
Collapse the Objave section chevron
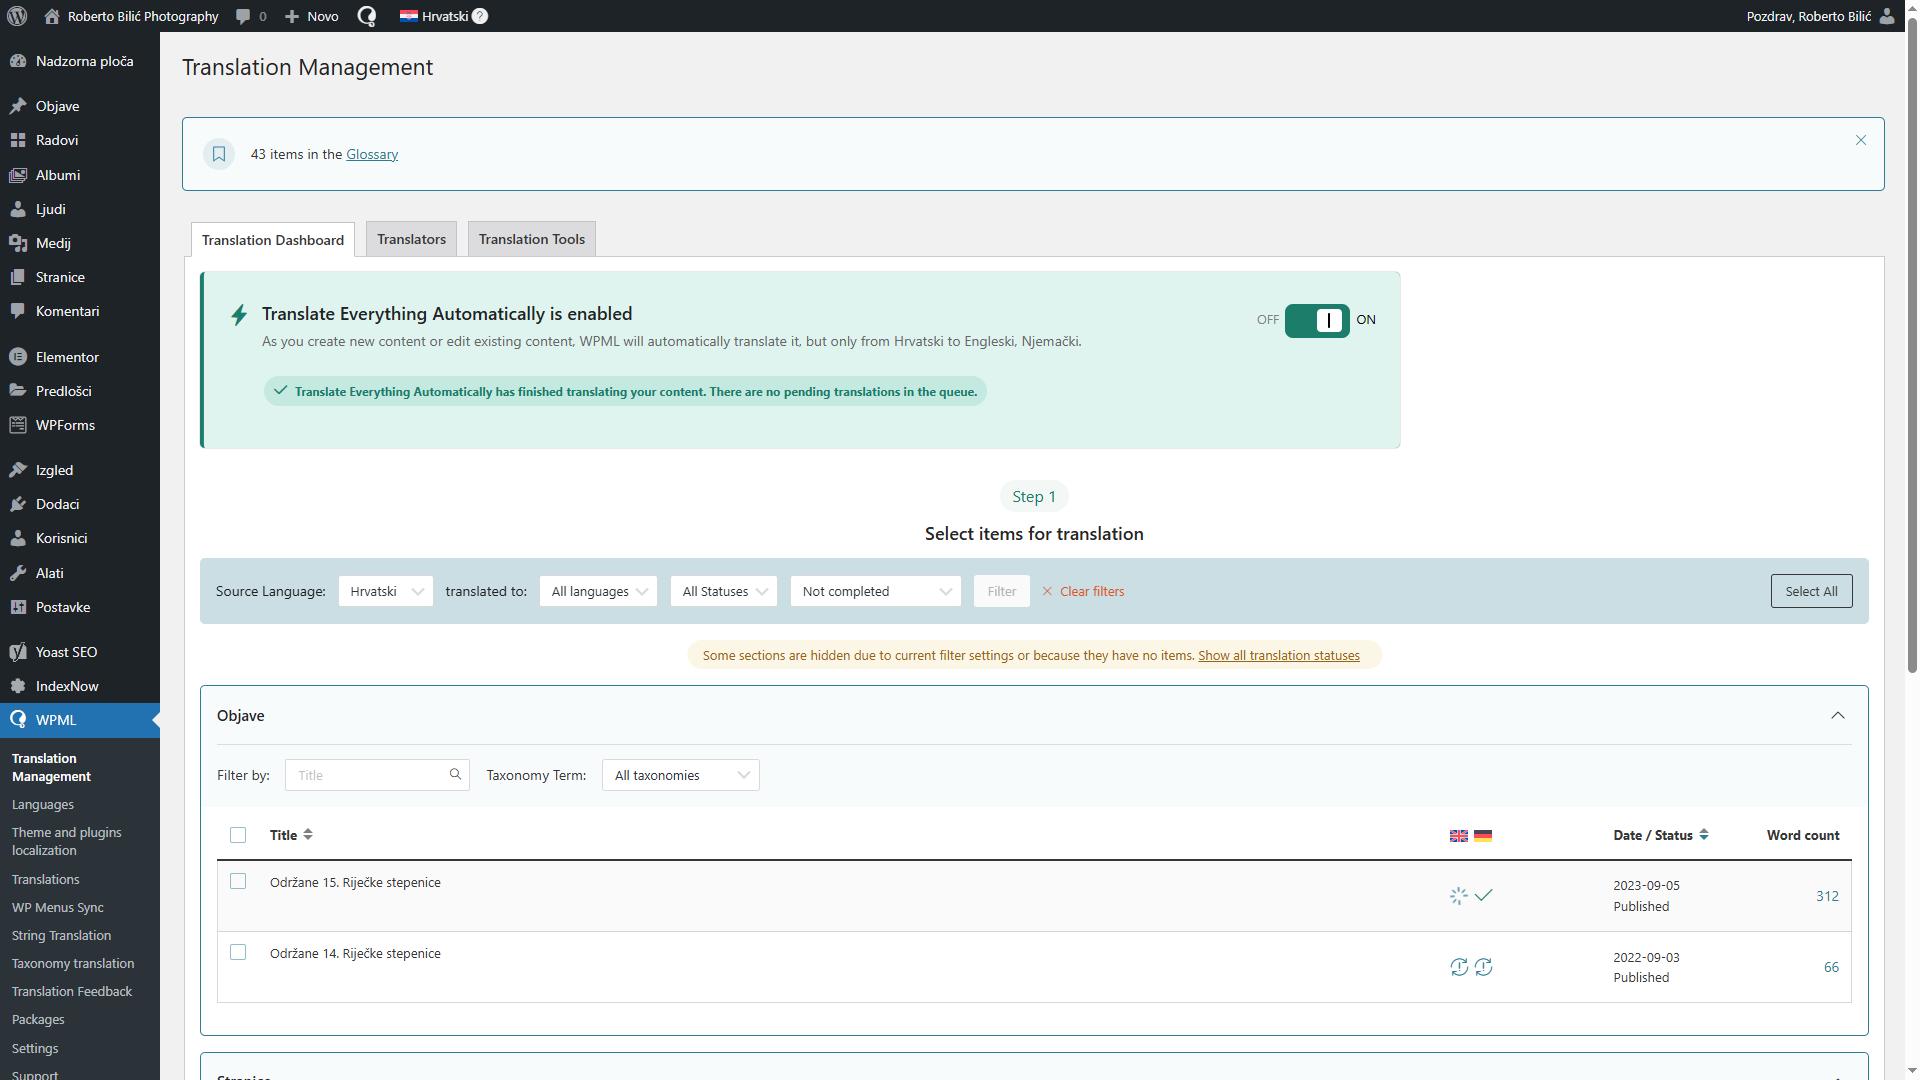coord(1838,716)
